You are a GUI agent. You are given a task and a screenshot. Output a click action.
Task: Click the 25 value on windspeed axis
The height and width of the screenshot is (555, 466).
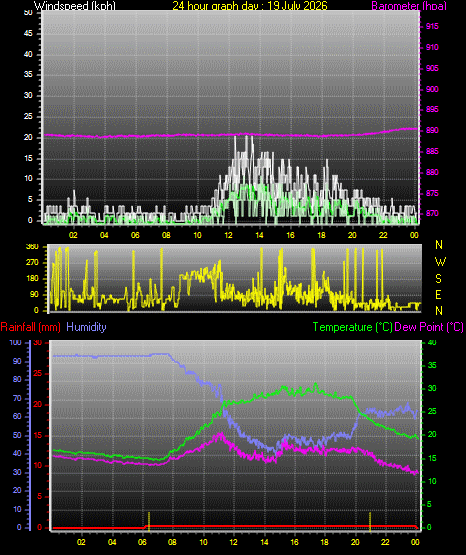click(x=28, y=116)
